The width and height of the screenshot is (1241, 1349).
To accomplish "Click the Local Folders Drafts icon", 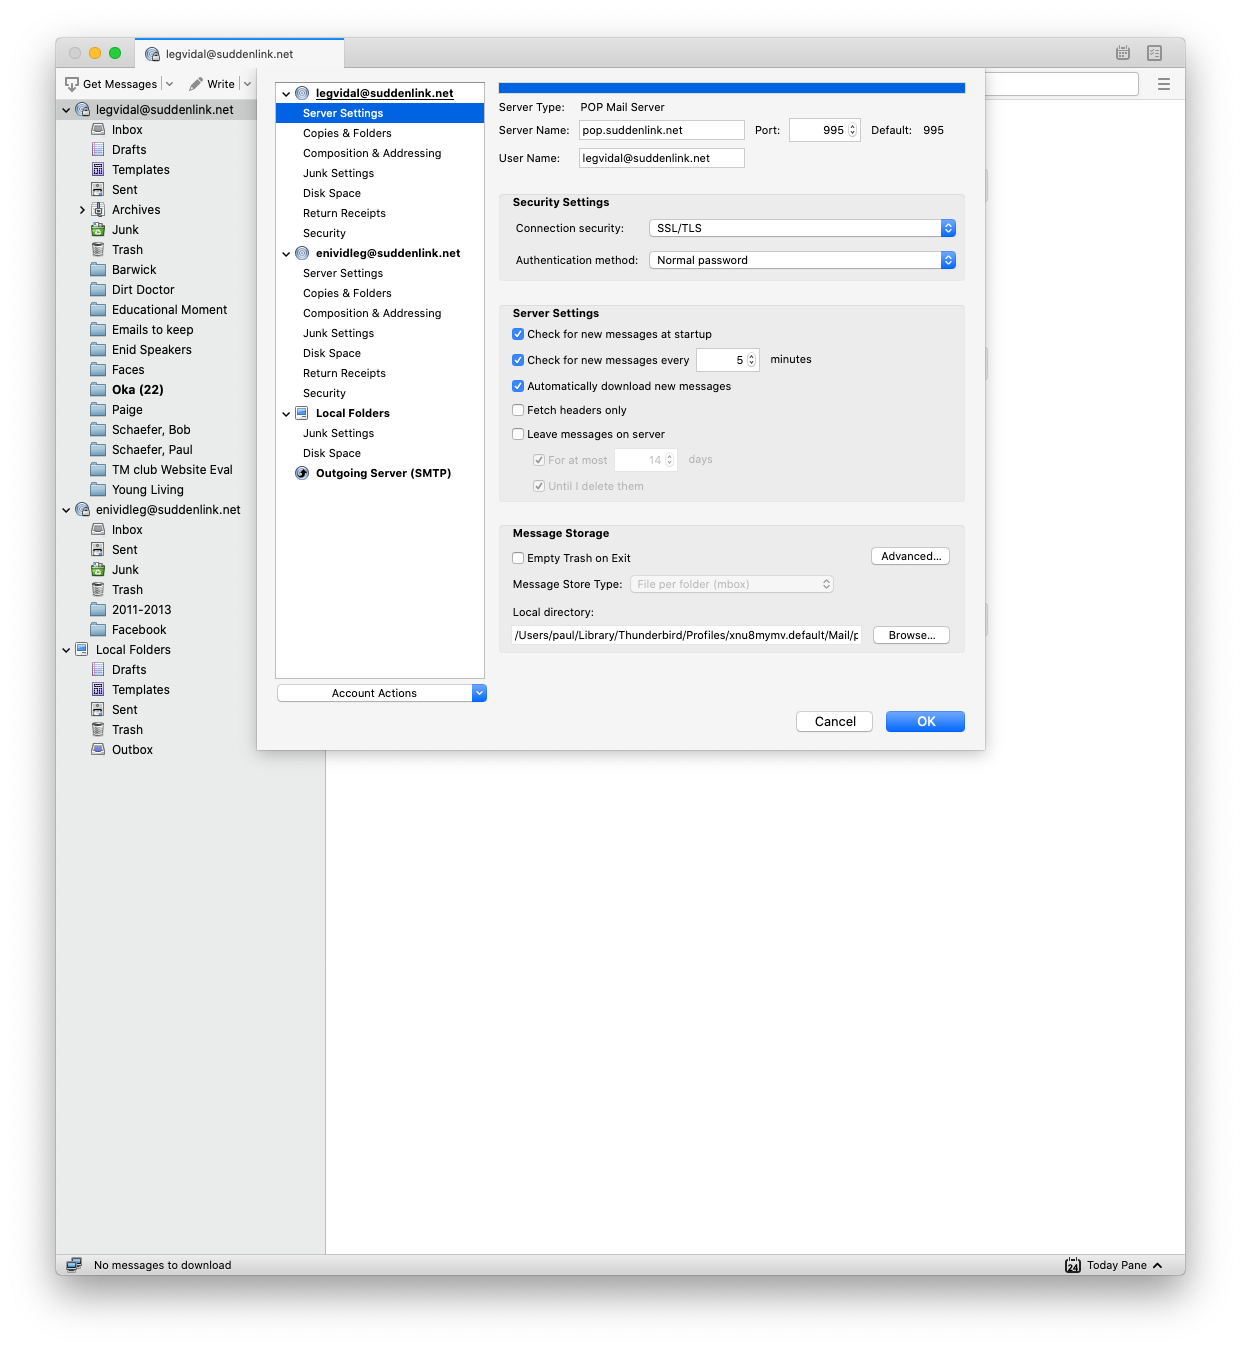I will [98, 670].
